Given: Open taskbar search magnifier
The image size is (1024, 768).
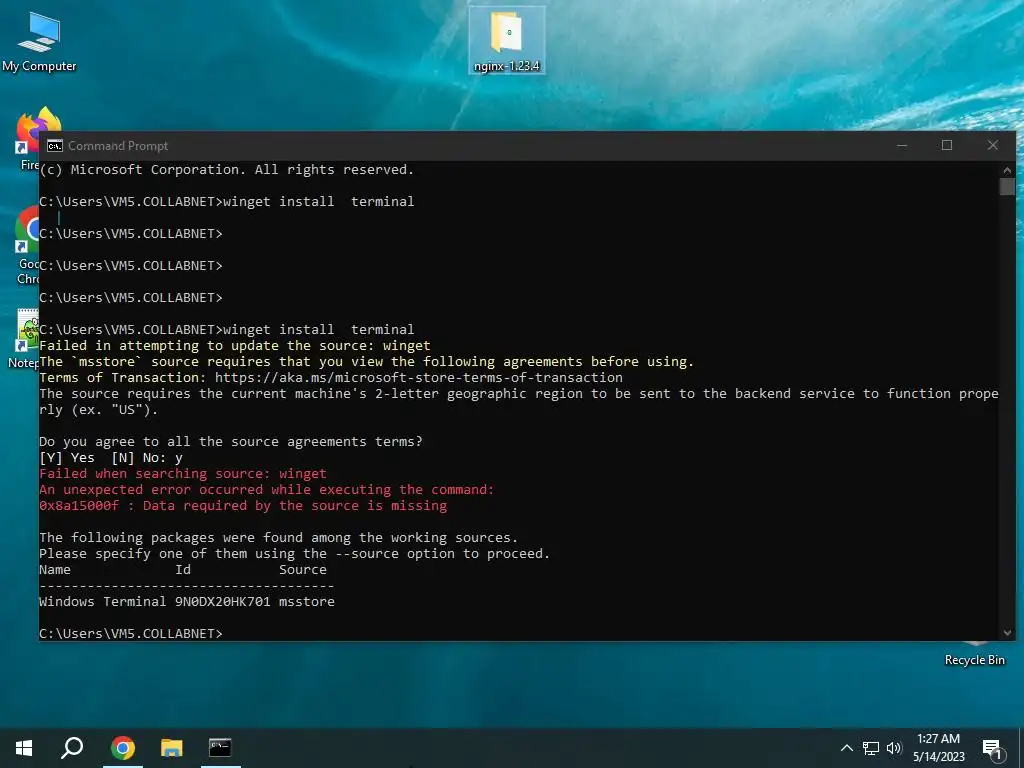Looking at the screenshot, I should click(x=72, y=748).
